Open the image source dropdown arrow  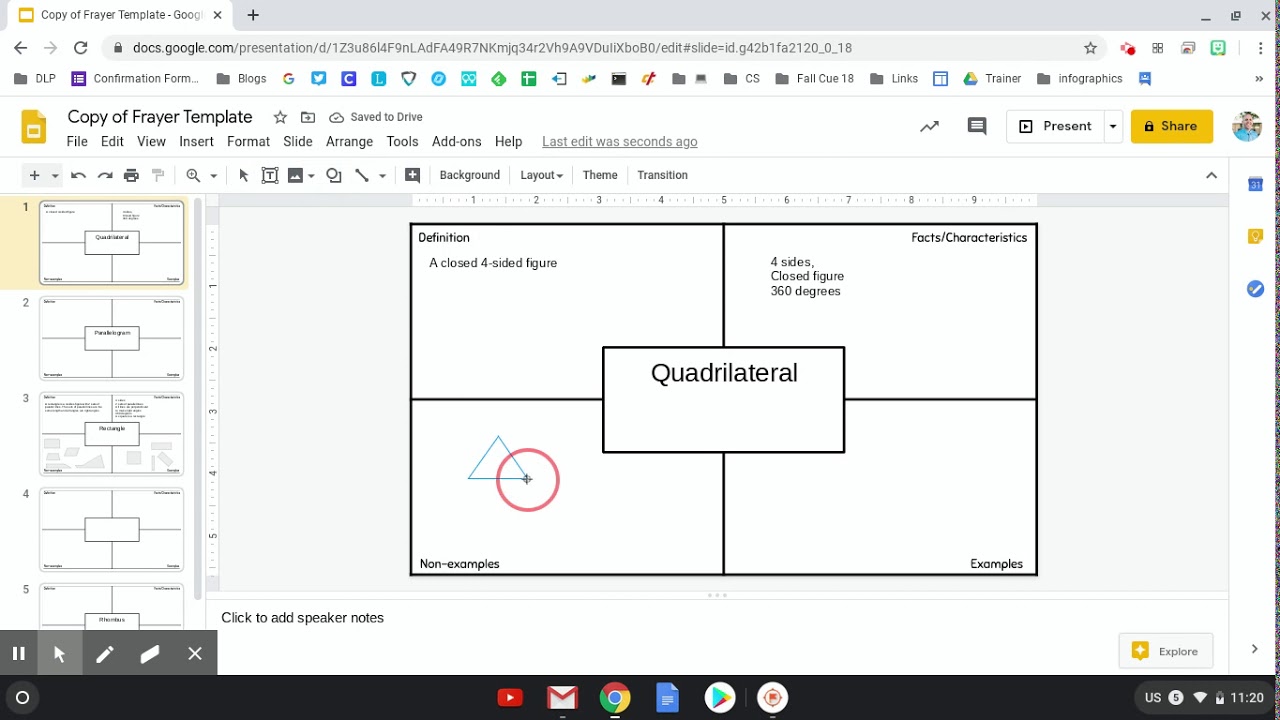coord(312,176)
